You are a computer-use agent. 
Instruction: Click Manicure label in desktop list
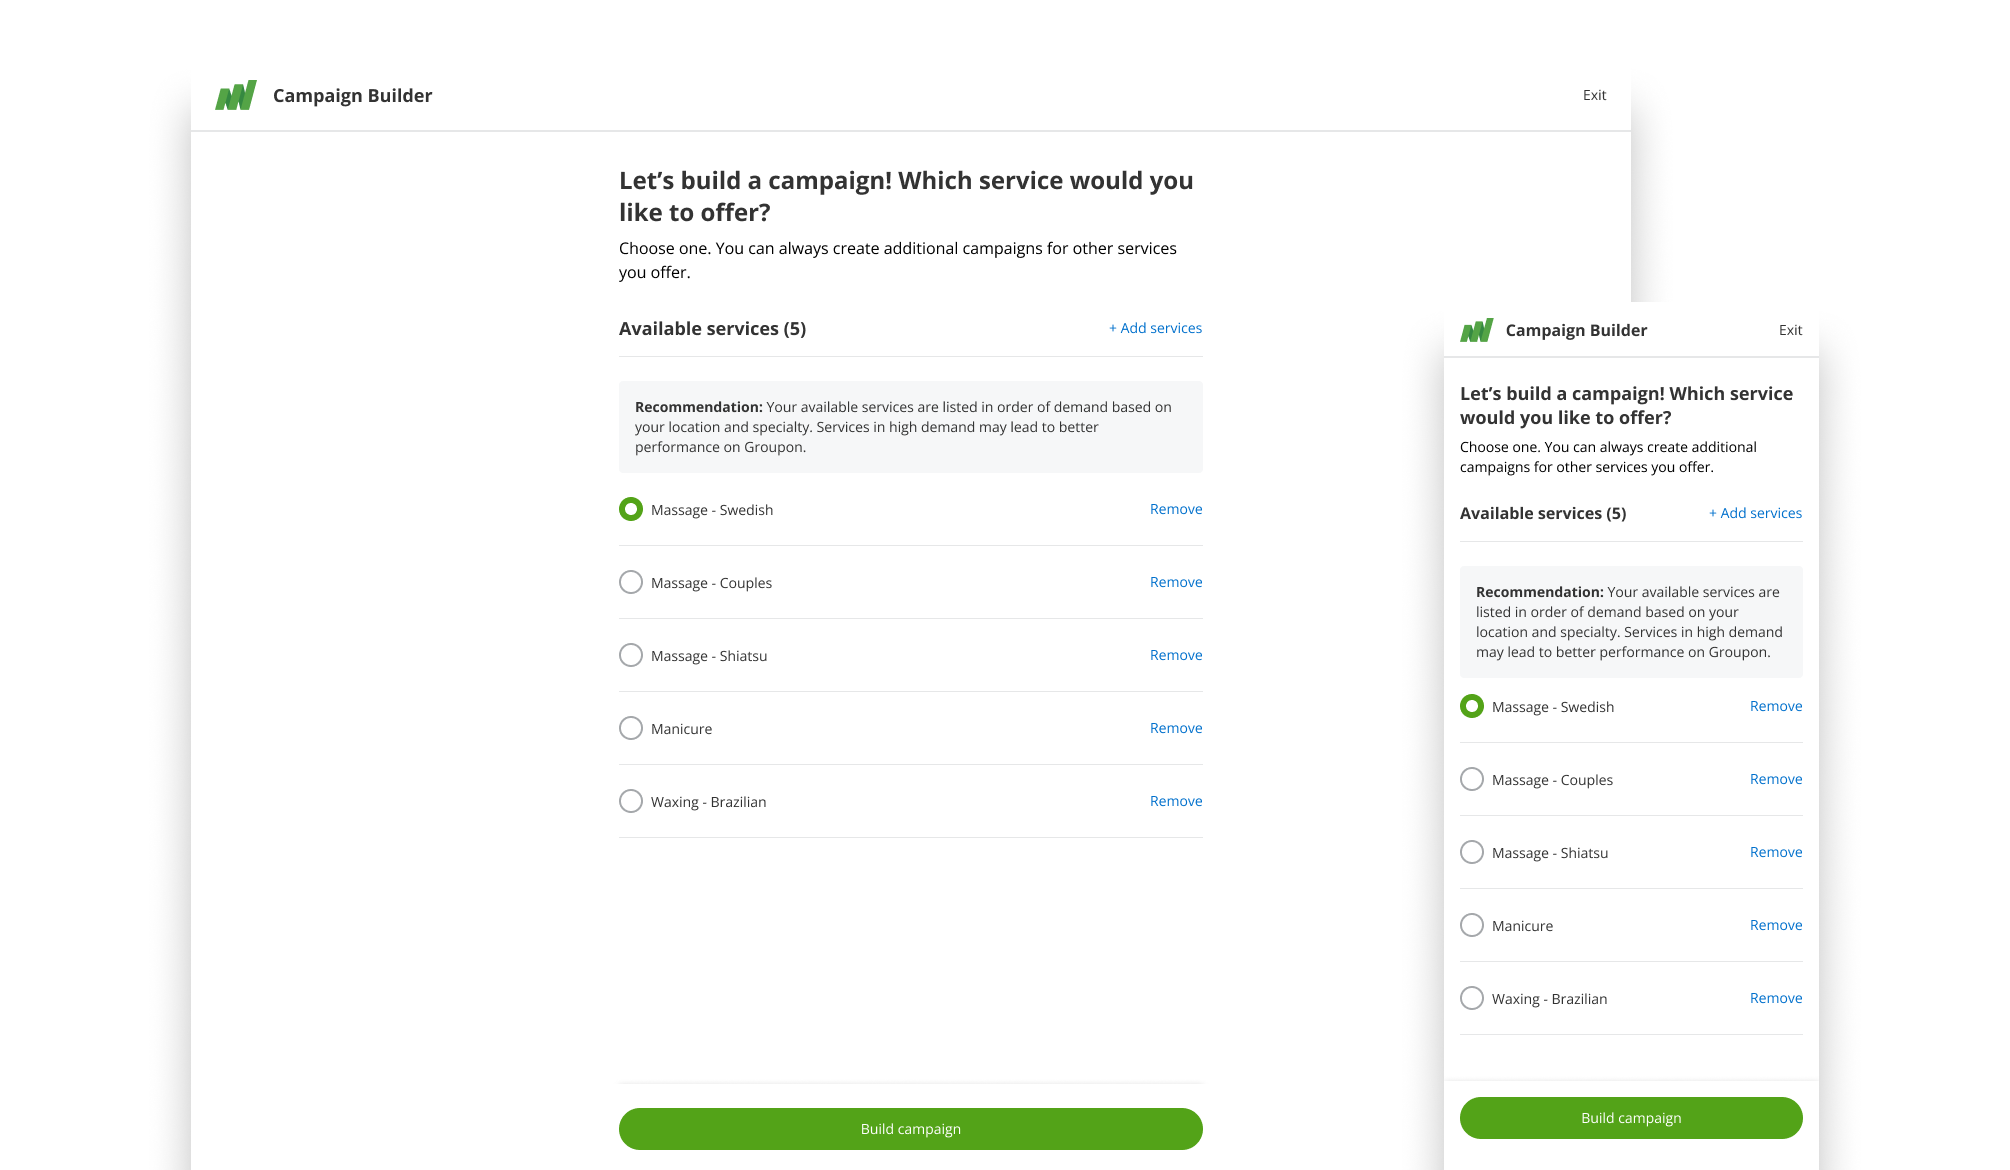pyautogui.click(x=682, y=729)
